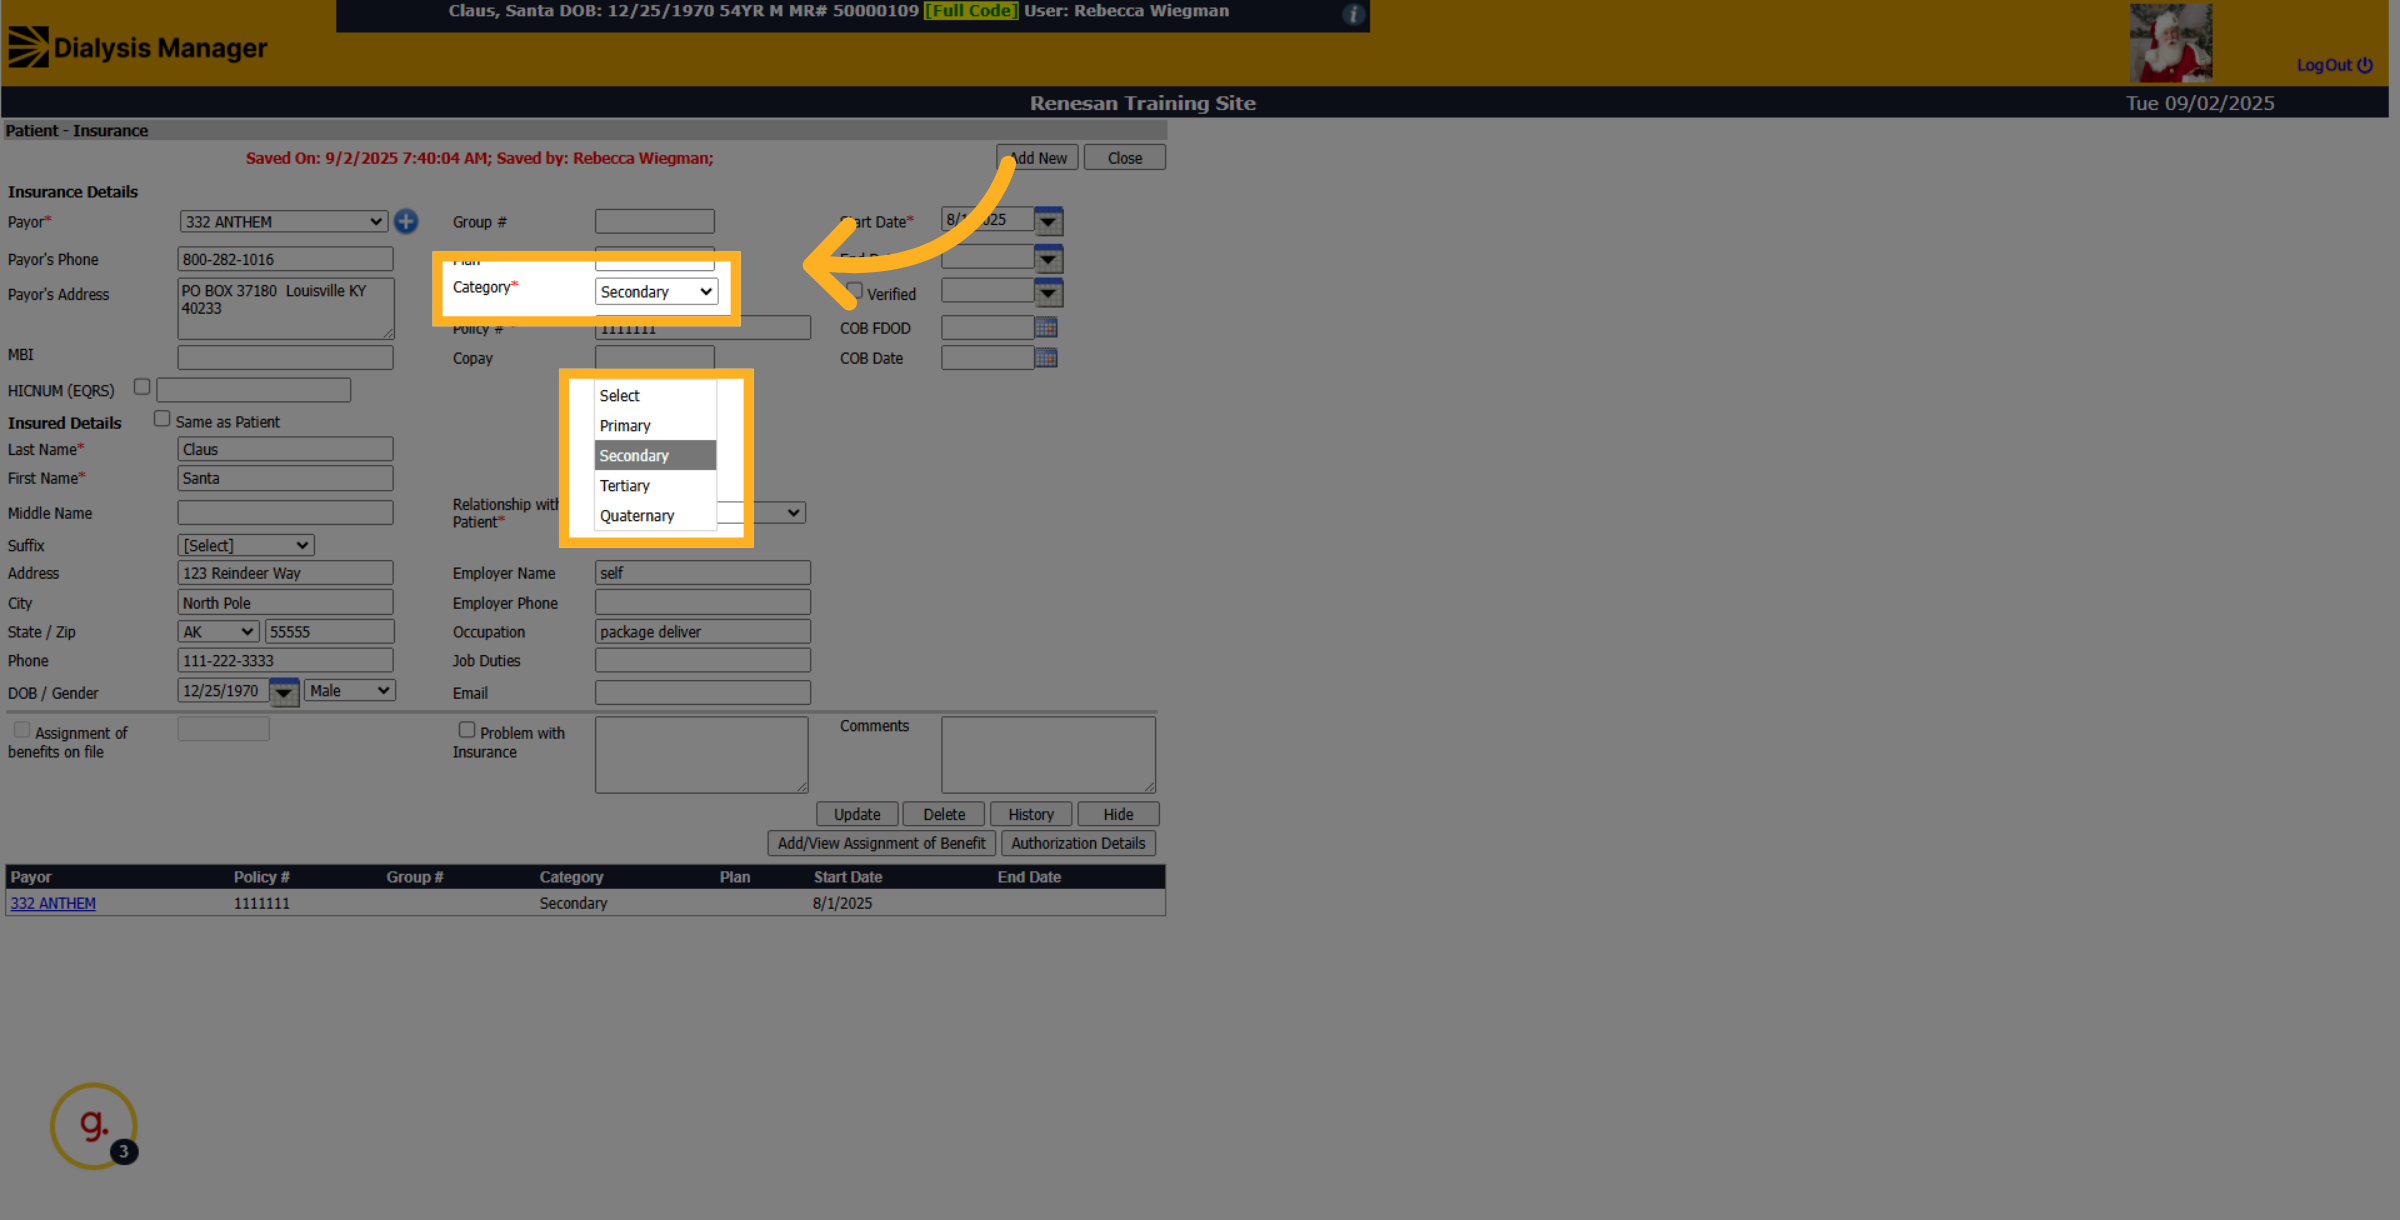Toggle the HICNUM (EQRS) checkbox
Image resolution: width=2400 pixels, height=1220 pixels.
point(142,387)
